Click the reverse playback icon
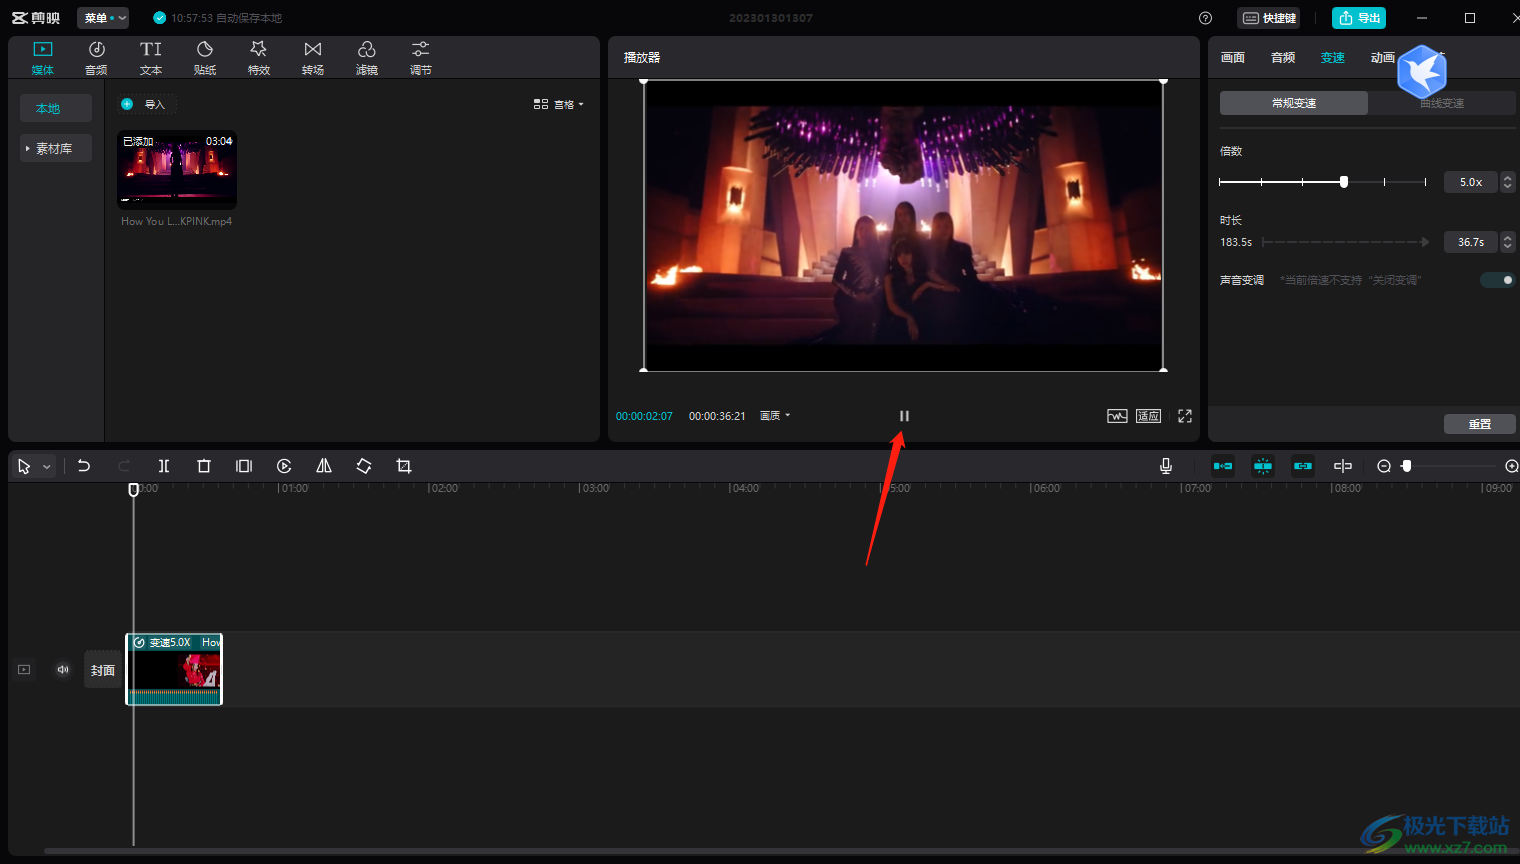Image resolution: width=1520 pixels, height=864 pixels. click(284, 466)
